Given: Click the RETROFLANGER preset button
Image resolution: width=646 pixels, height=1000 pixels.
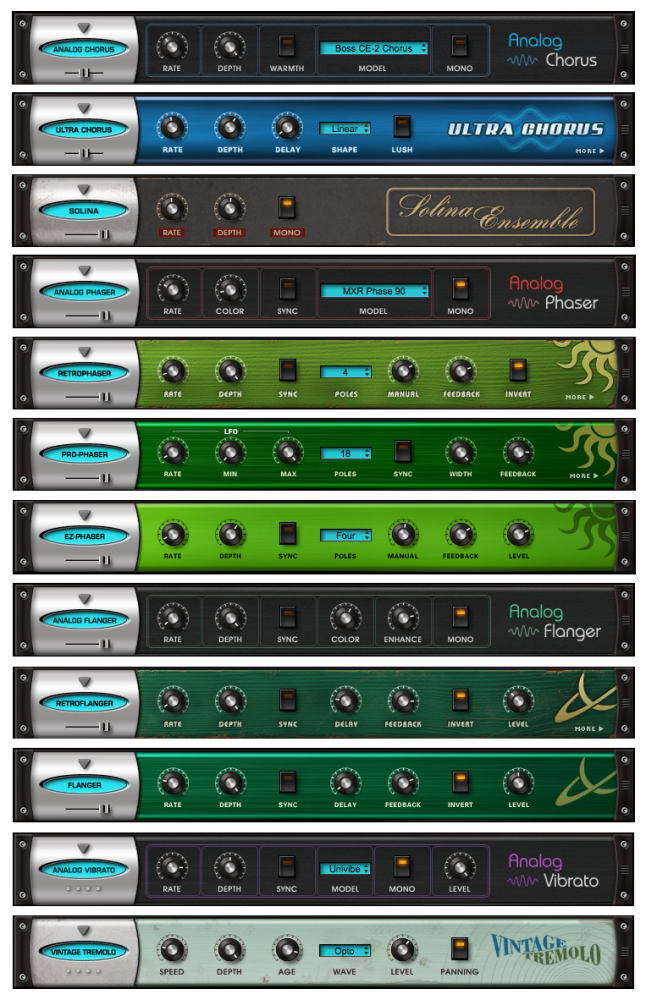Looking at the screenshot, I should click(84, 703).
